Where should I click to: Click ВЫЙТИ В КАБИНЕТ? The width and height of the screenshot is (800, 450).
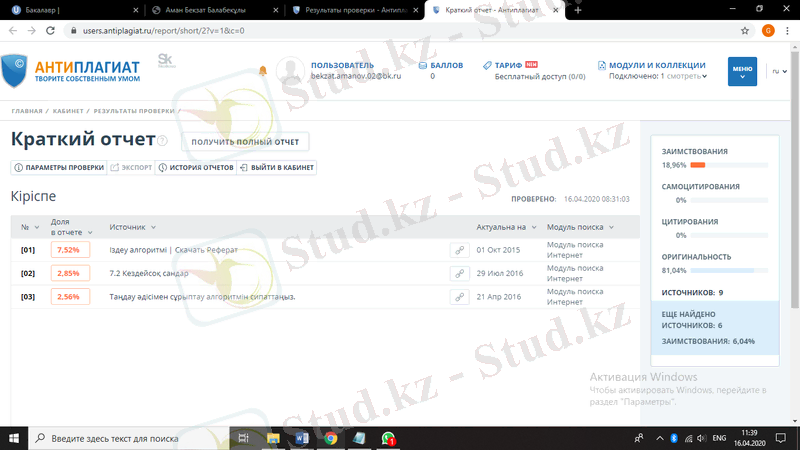pyautogui.click(x=277, y=167)
